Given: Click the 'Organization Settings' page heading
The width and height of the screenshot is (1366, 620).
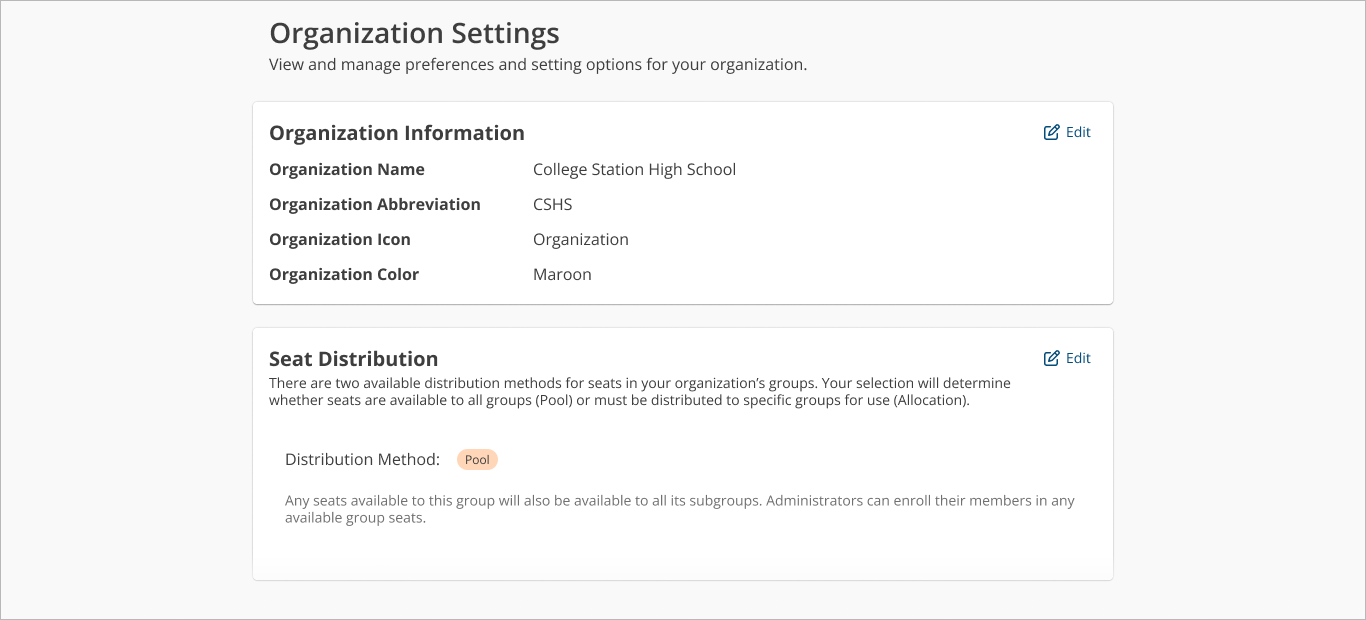Looking at the screenshot, I should (414, 33).
